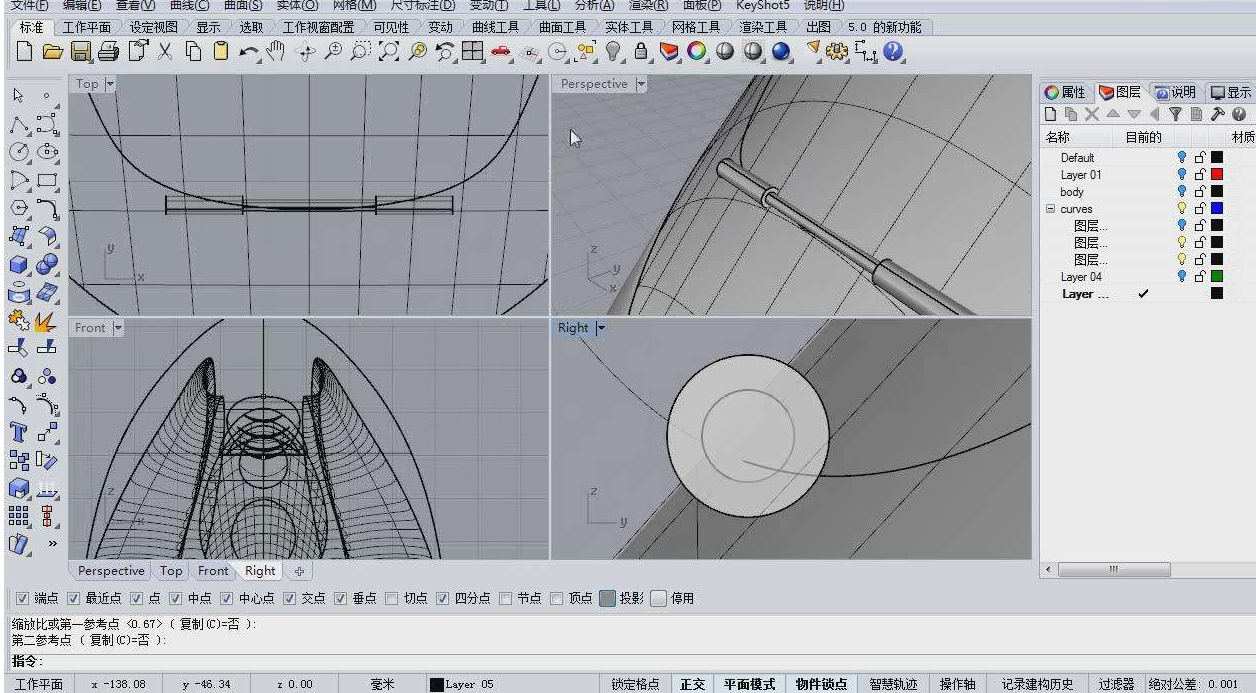Open the 曲线工具 toolbar tab
Screen dimensions: 1256x693
point(495,27)
